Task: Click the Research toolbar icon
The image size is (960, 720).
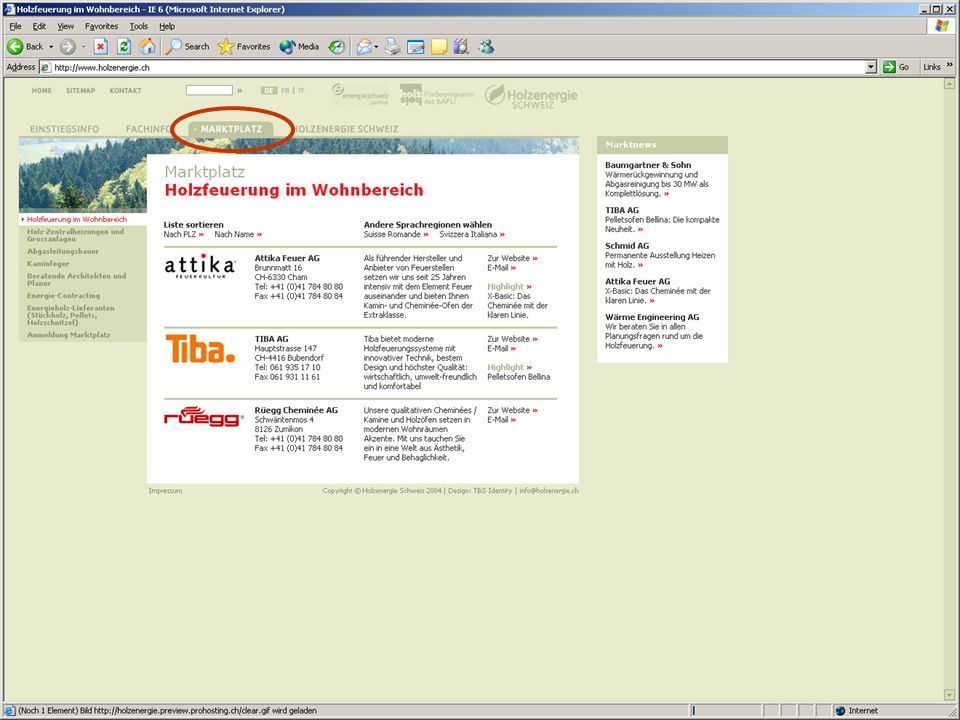Action: click(461, 47)
